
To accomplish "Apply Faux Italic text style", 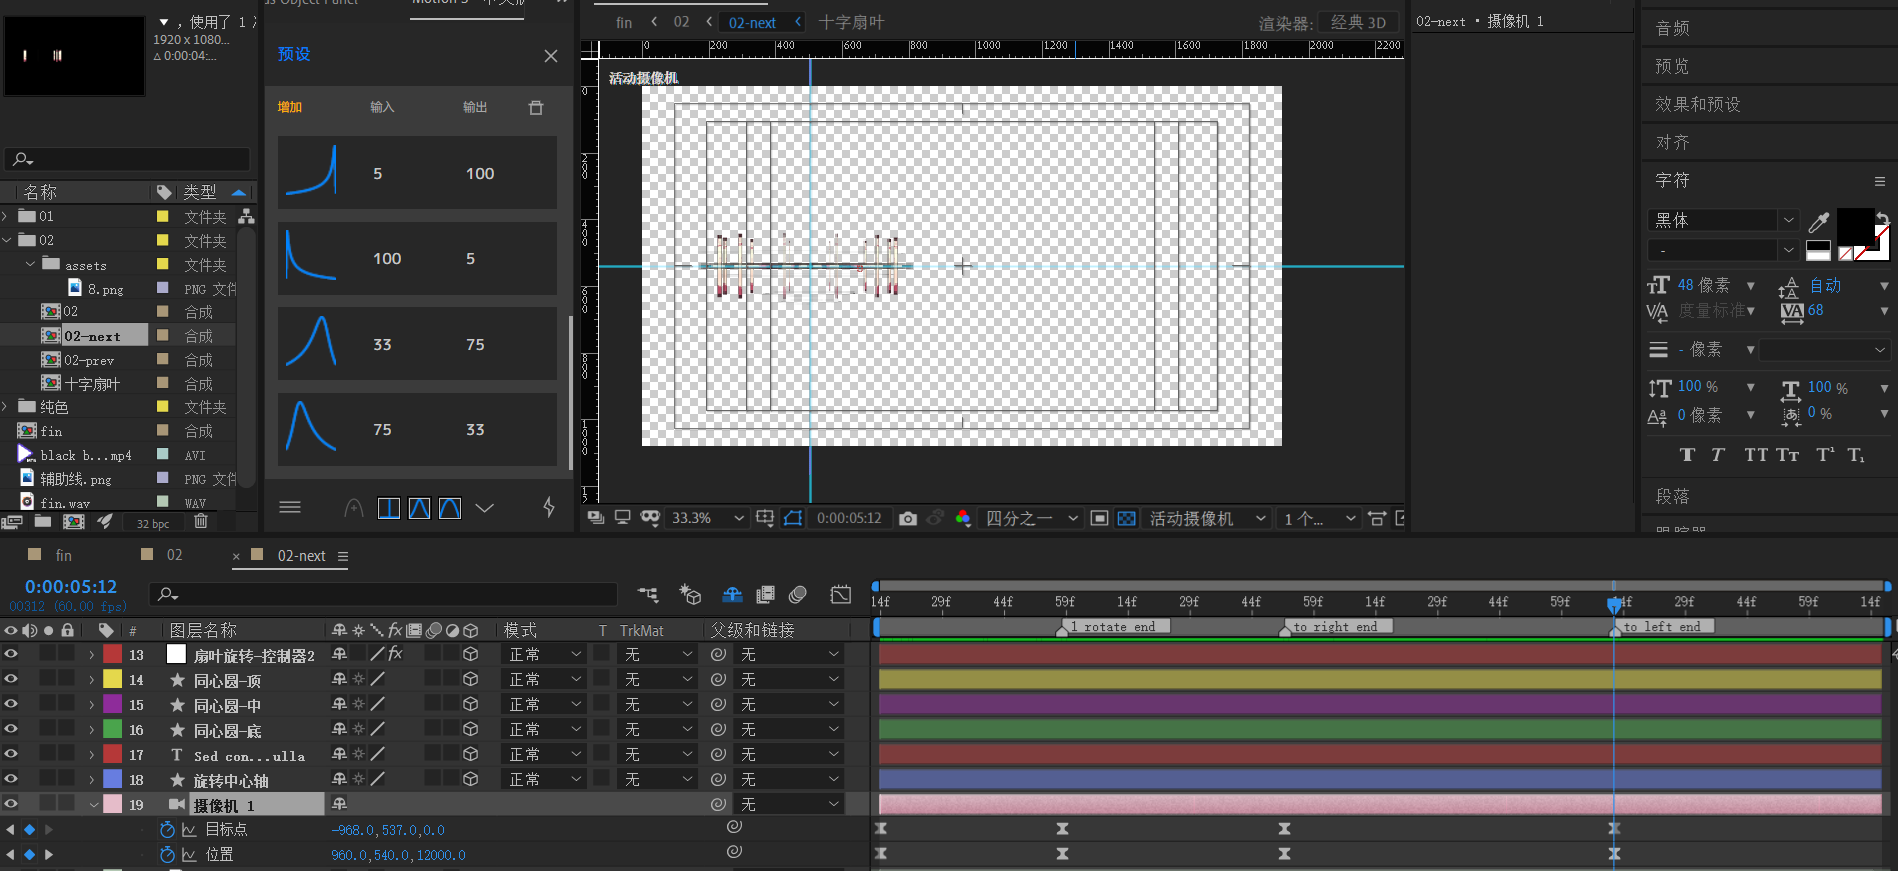I will (x=1718, y=455).
